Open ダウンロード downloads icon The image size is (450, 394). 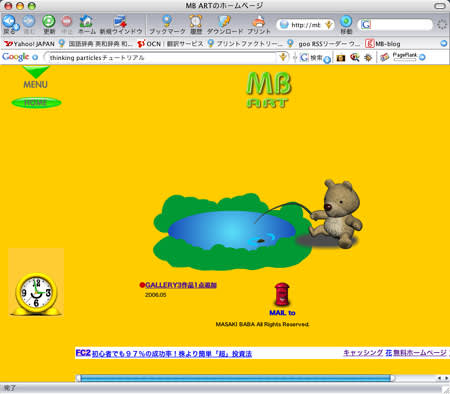224,24
